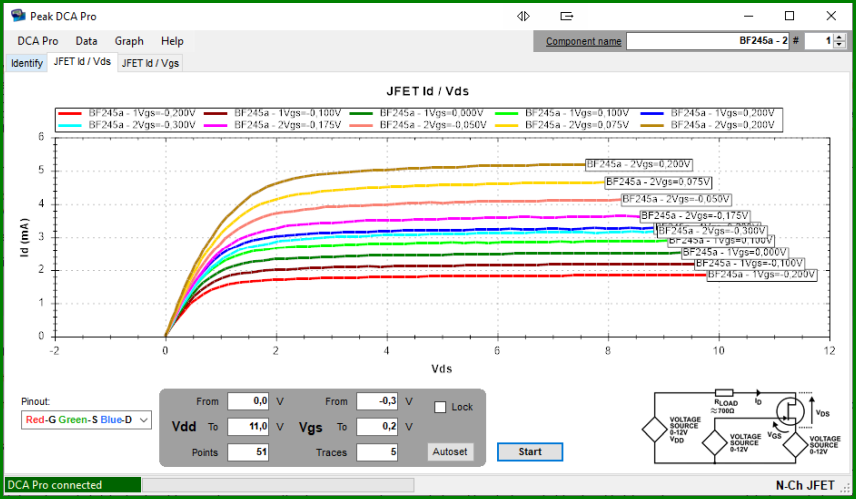Open the Pinout dropdown

[86, 420]
